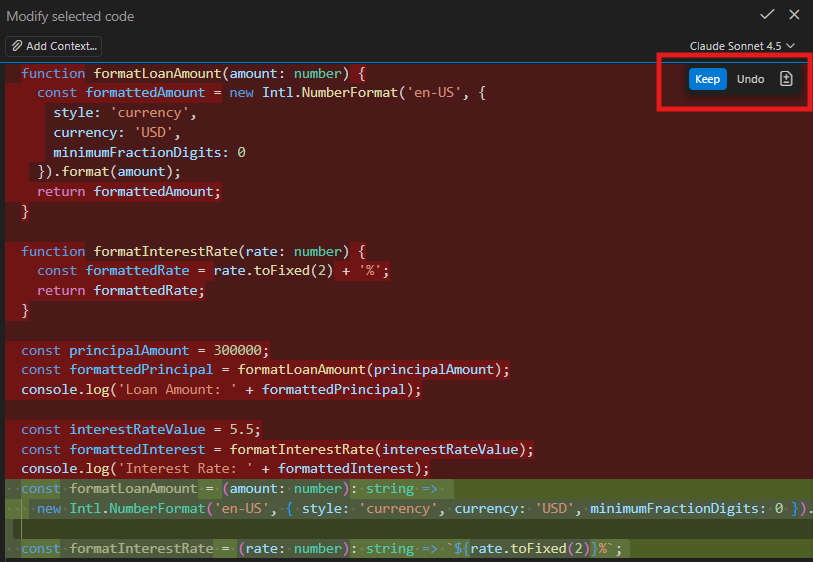Click the 'minimumFractionDigits: 0' line

(x=149, y=152)
